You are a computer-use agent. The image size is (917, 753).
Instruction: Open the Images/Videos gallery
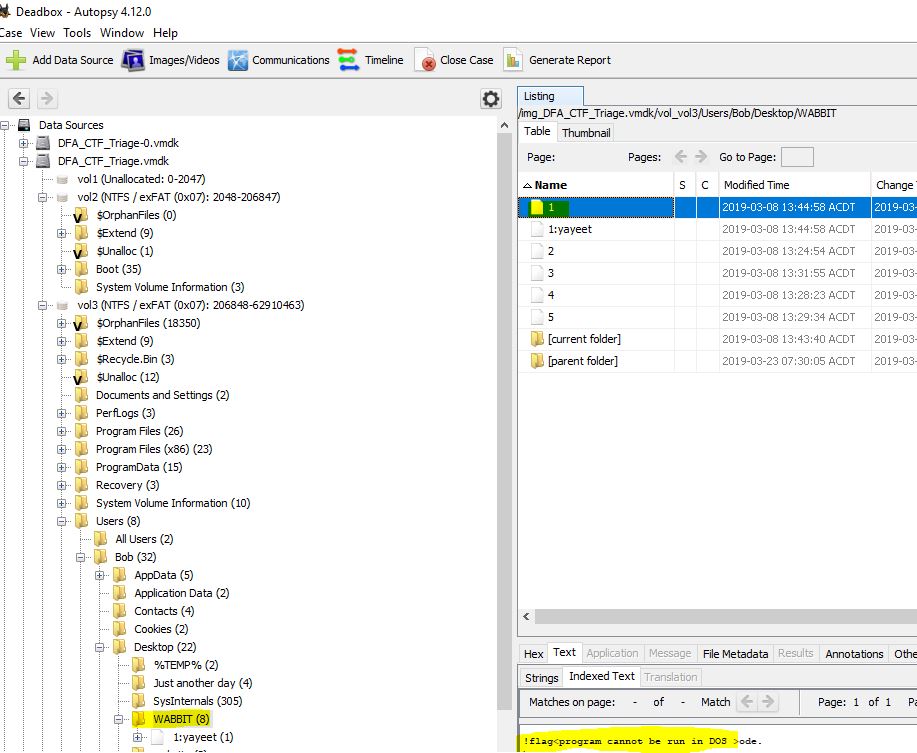pyautogui.click(x=133, y=60)
